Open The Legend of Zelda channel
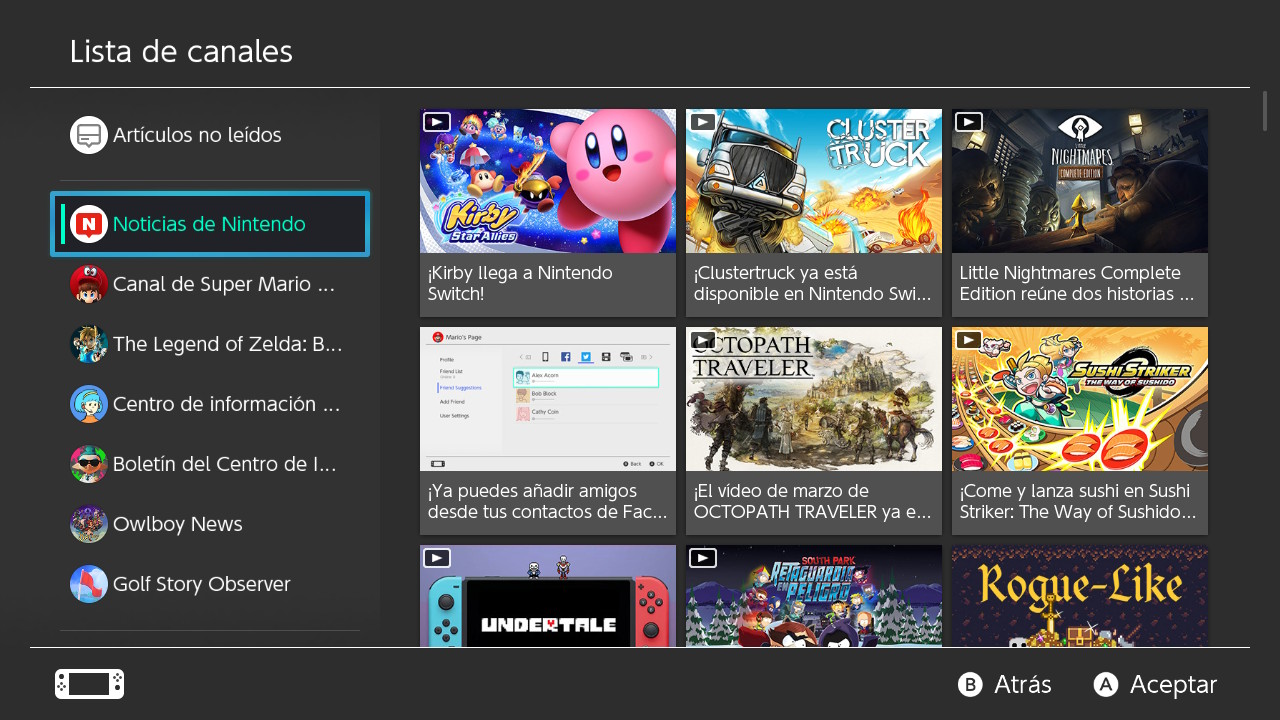This screenshot has width=1280, height=720. pyautogui.click(x=228, y=344)
